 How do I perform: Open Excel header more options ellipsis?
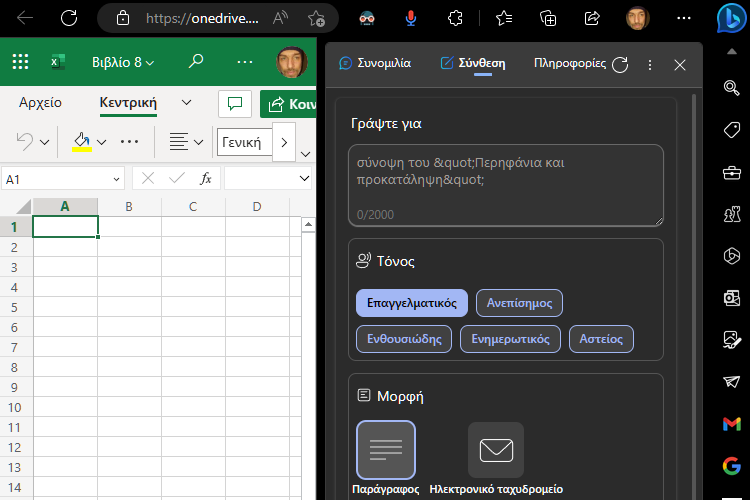click(244, 62)
